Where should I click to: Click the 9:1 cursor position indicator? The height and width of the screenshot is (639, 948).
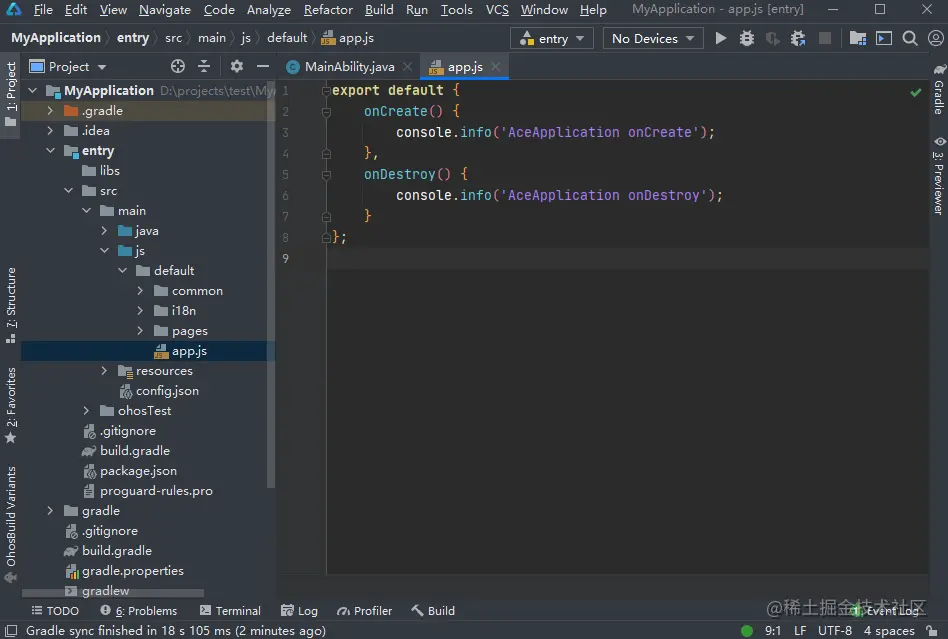773,631
